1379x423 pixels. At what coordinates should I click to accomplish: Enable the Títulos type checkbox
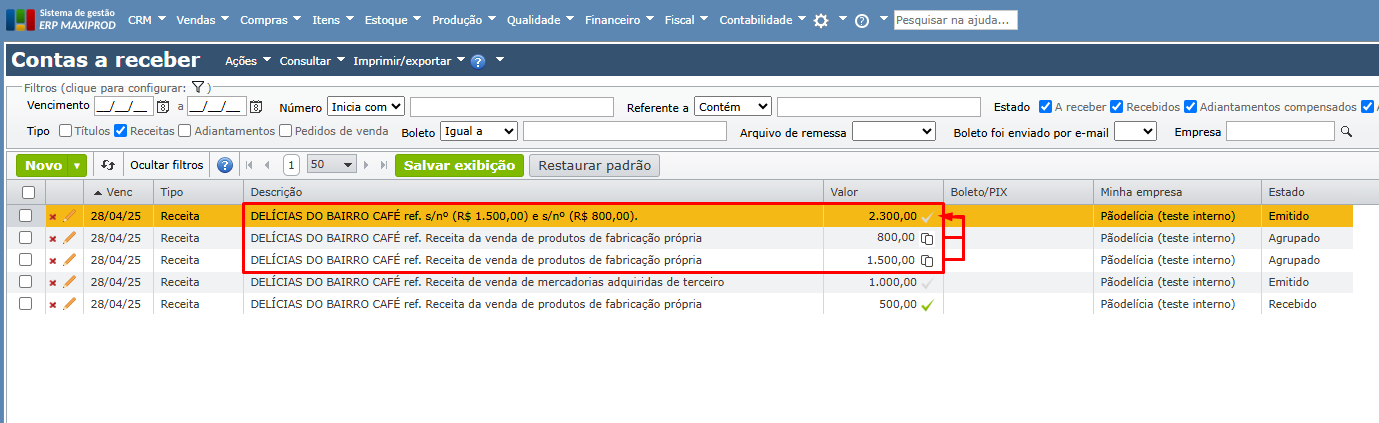tap(66, 131)
